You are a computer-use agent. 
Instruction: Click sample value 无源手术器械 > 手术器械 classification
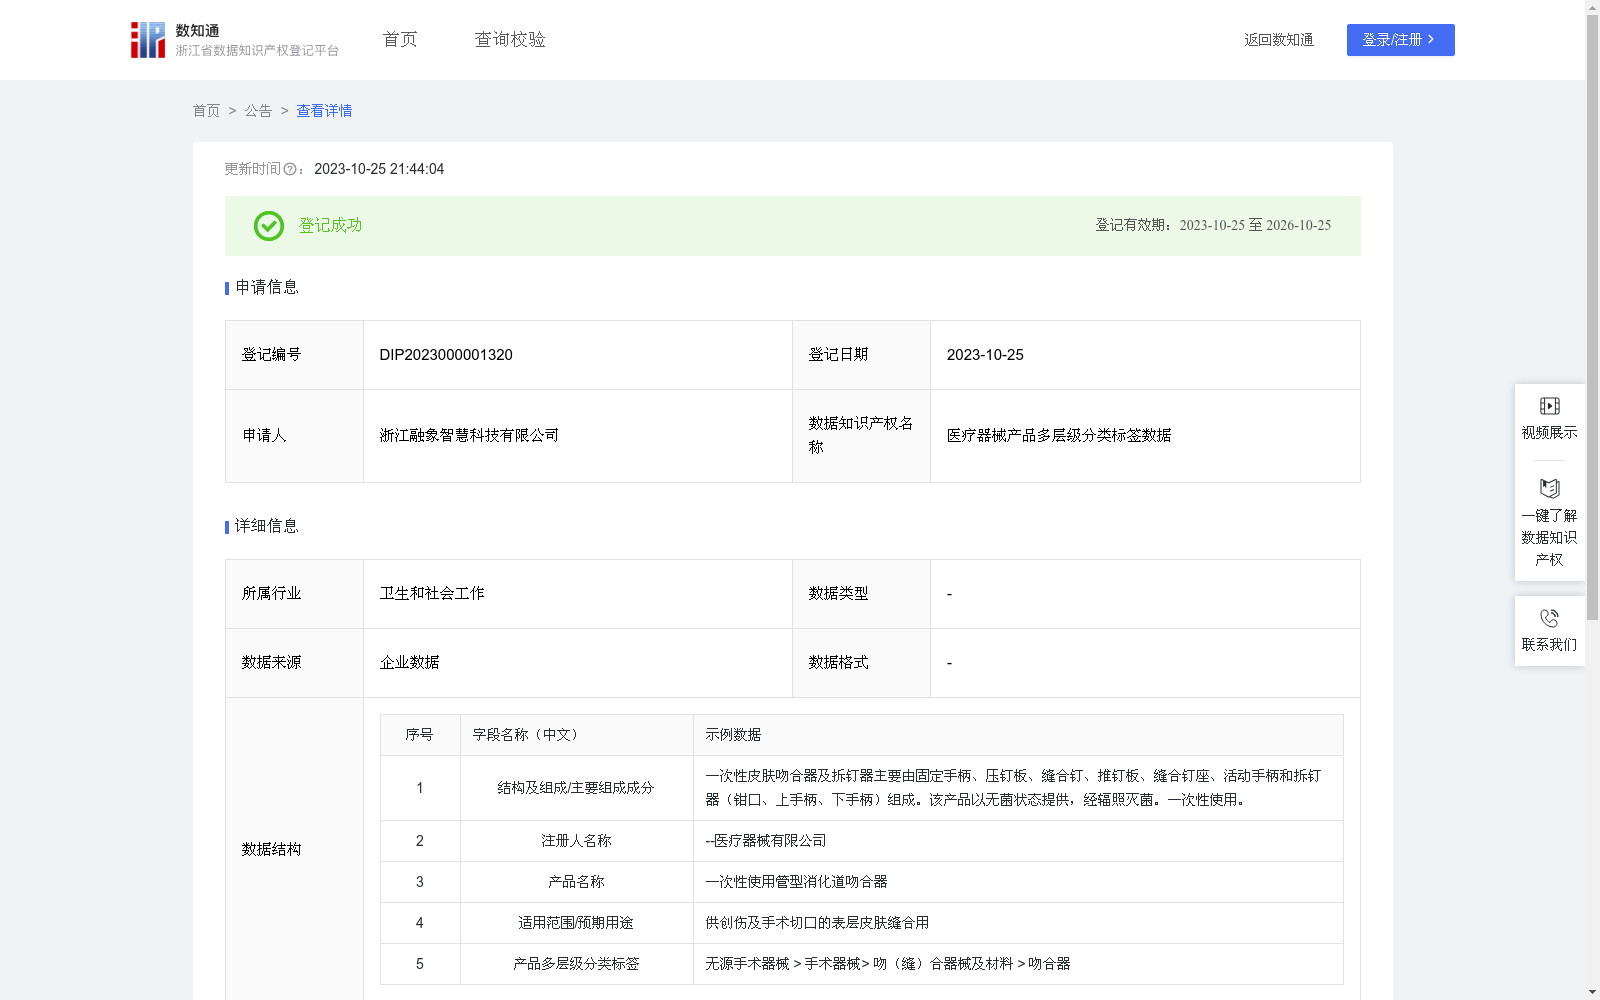[888, 964]
